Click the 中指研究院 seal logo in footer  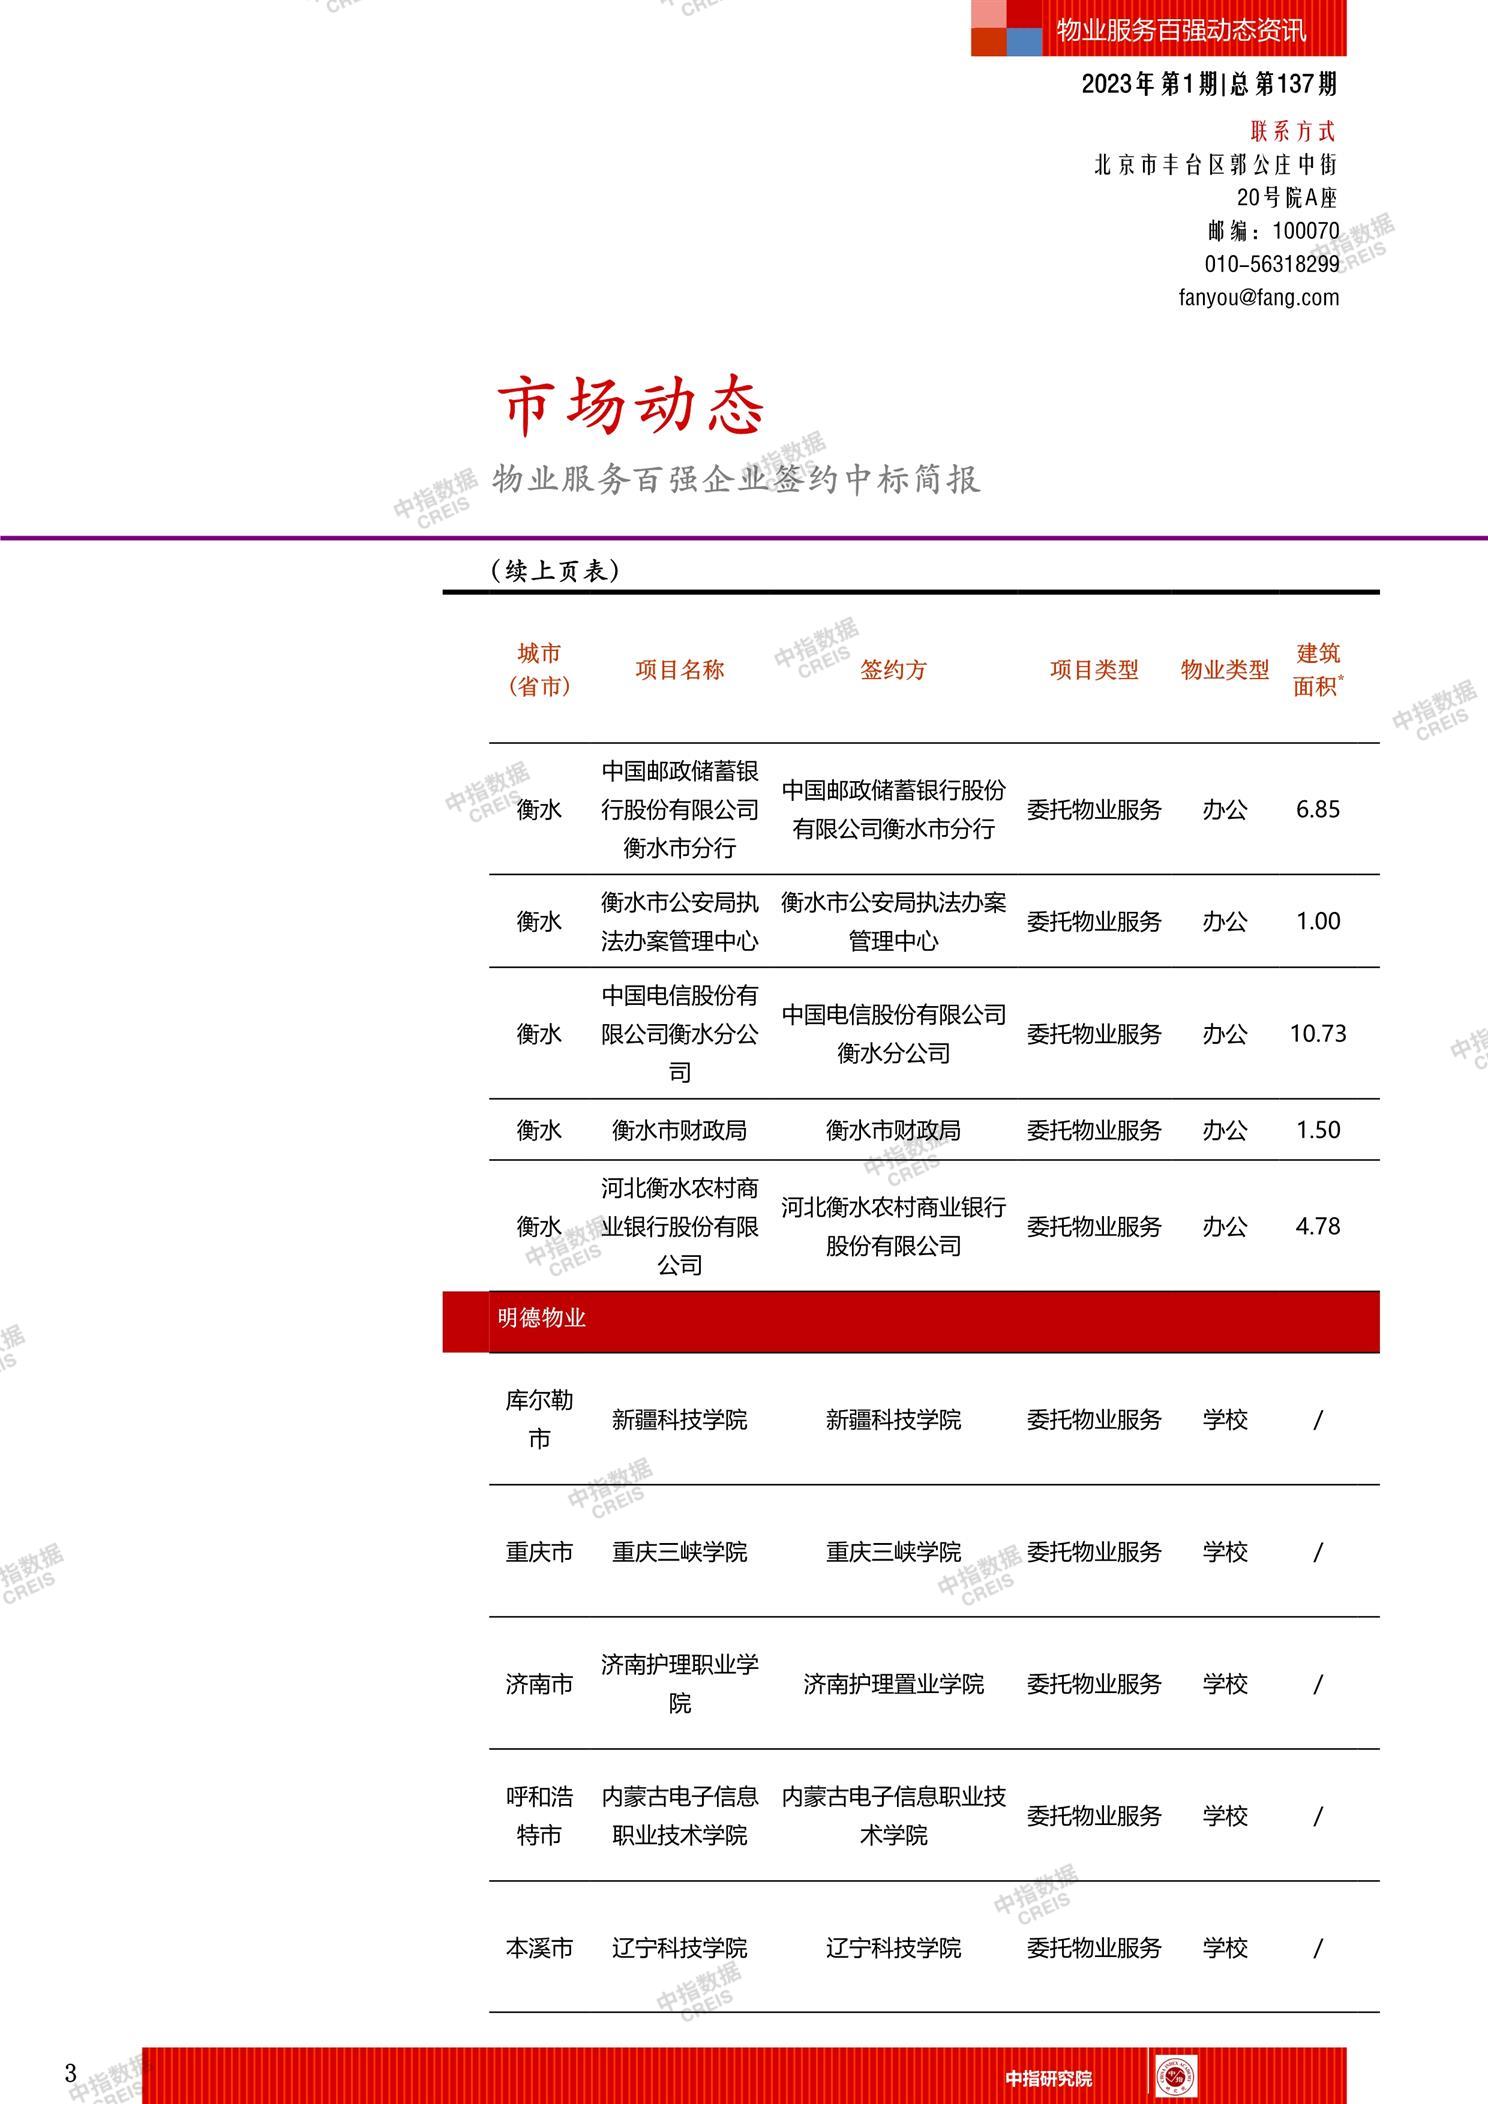pyautogui.click(x=1175, y=2077)
